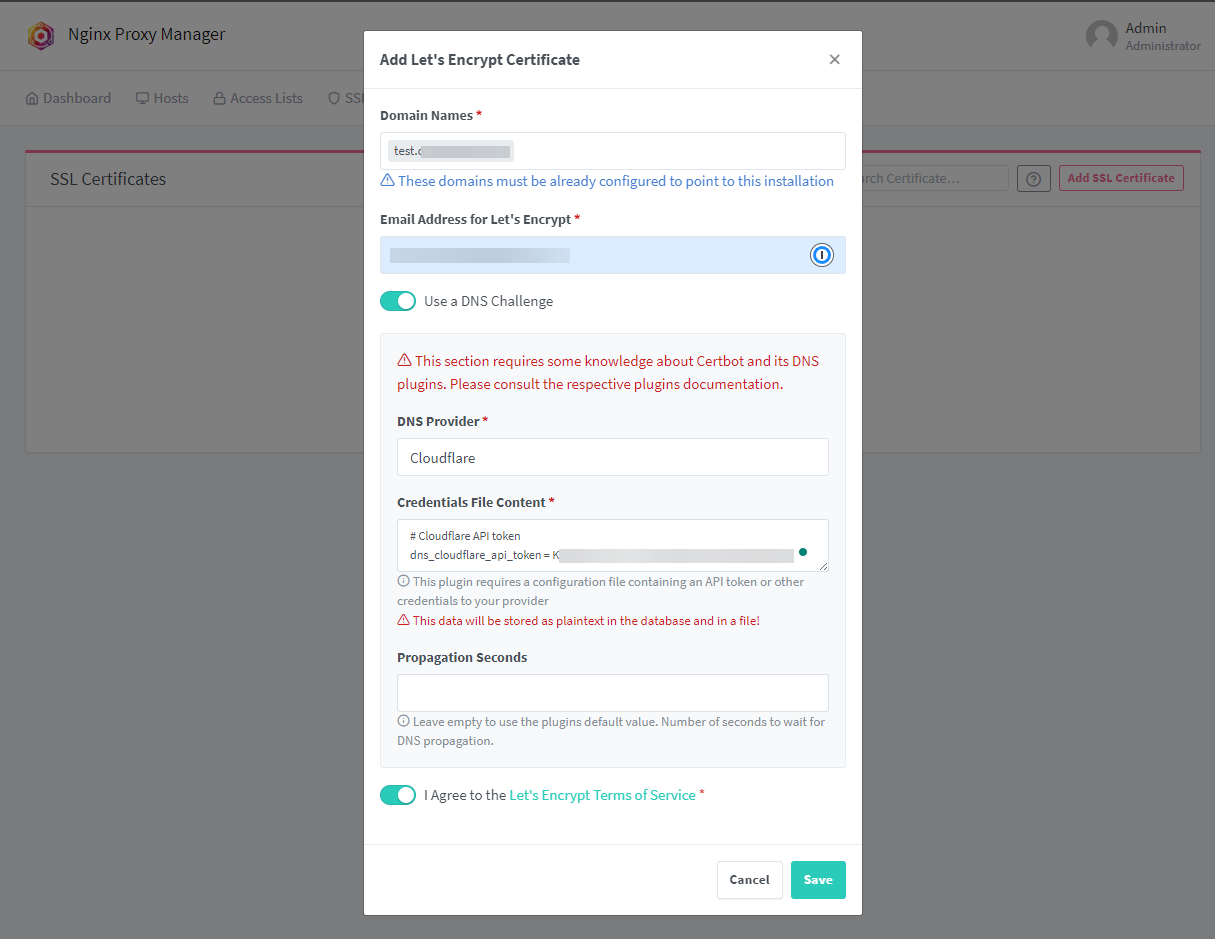Screen dimensions: 1215x939
Task: Cancel the certificate dialog
Action: click(749, 880)
